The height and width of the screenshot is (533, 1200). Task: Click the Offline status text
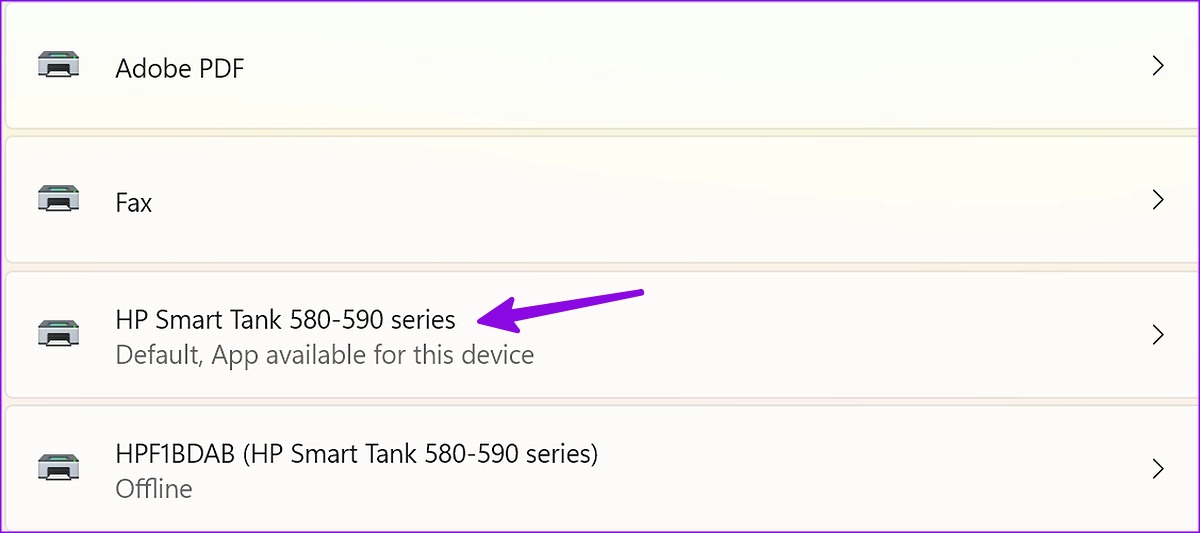(154, 489)
